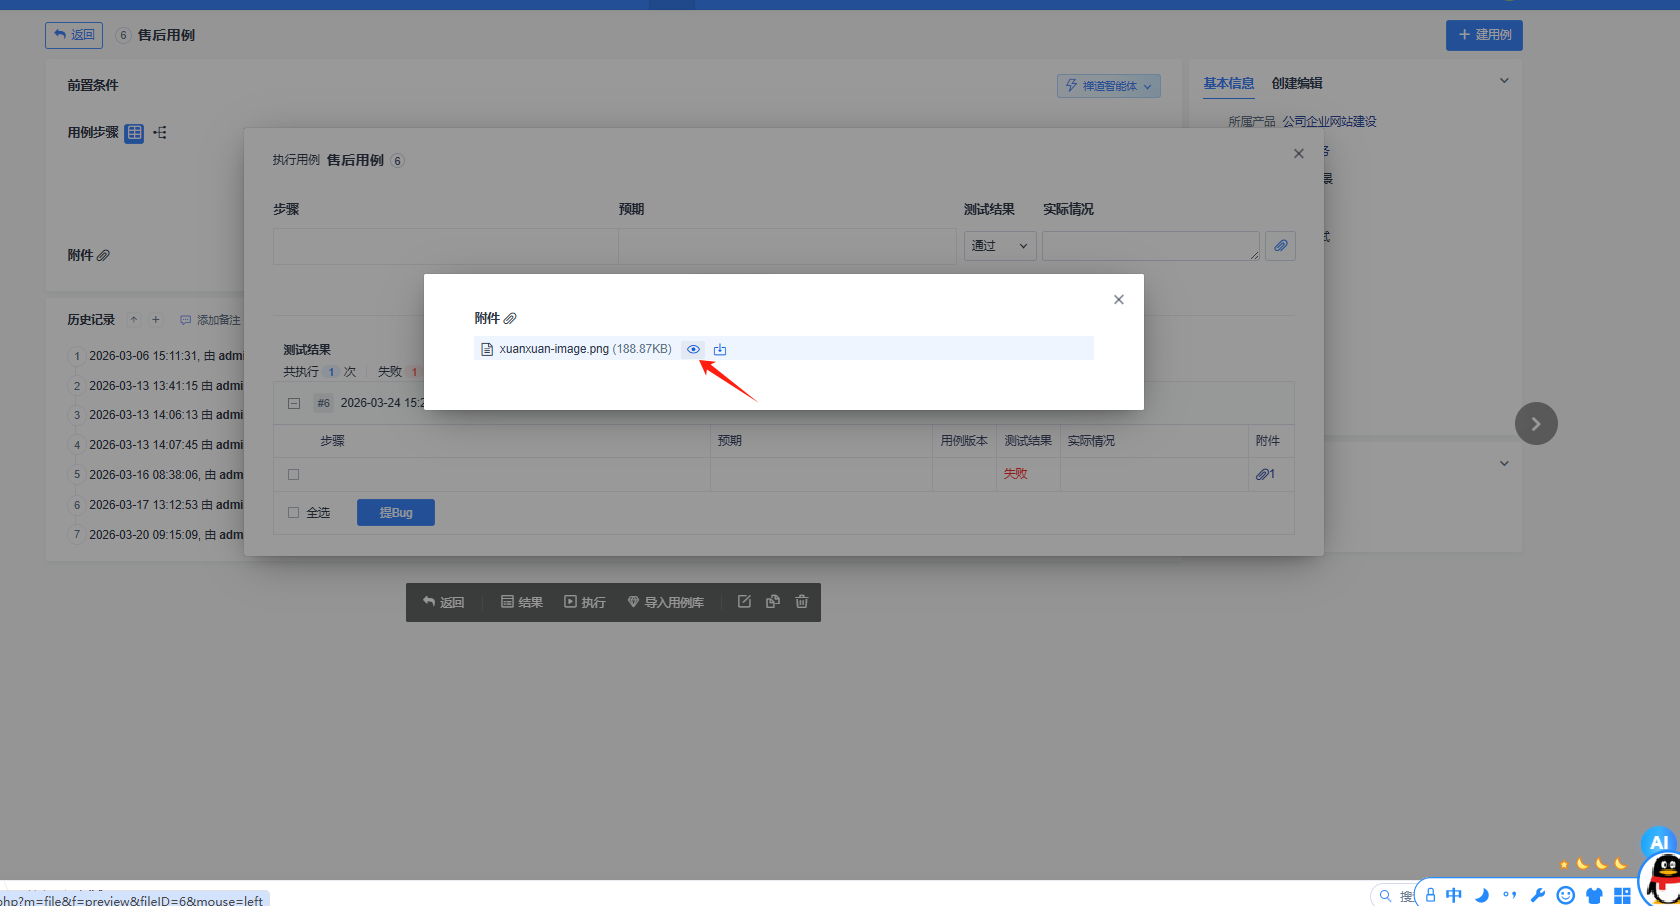Open 结果 in the bottom toolbar

pos(522,602)
